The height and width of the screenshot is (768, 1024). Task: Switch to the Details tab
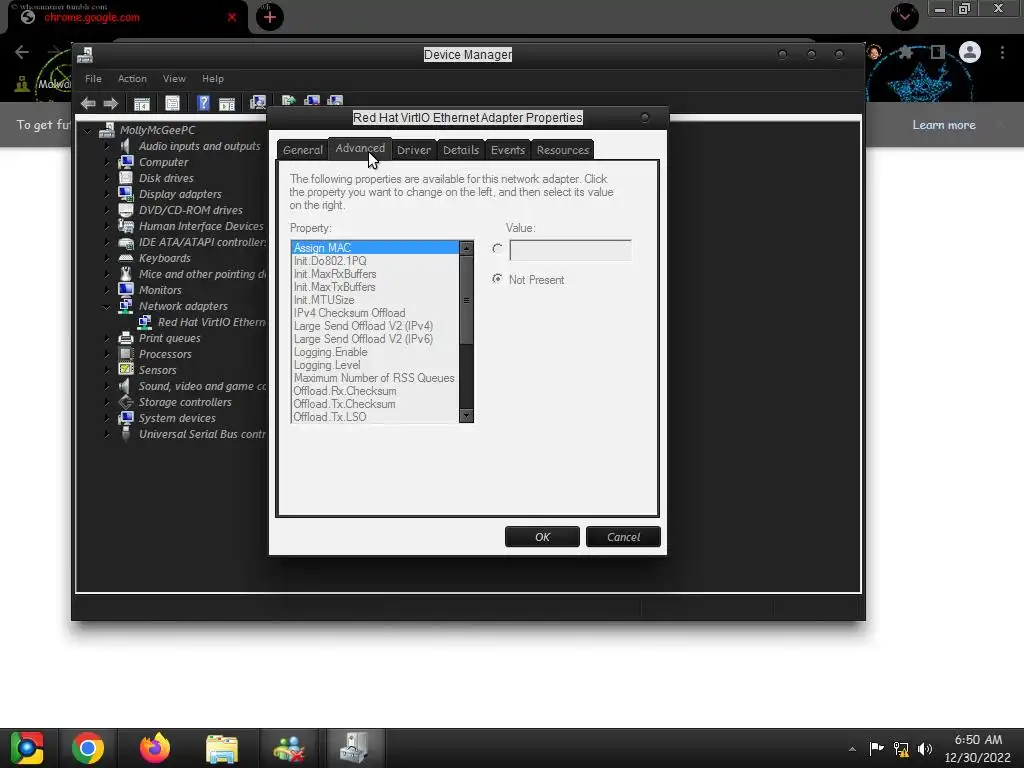point(461,150)
